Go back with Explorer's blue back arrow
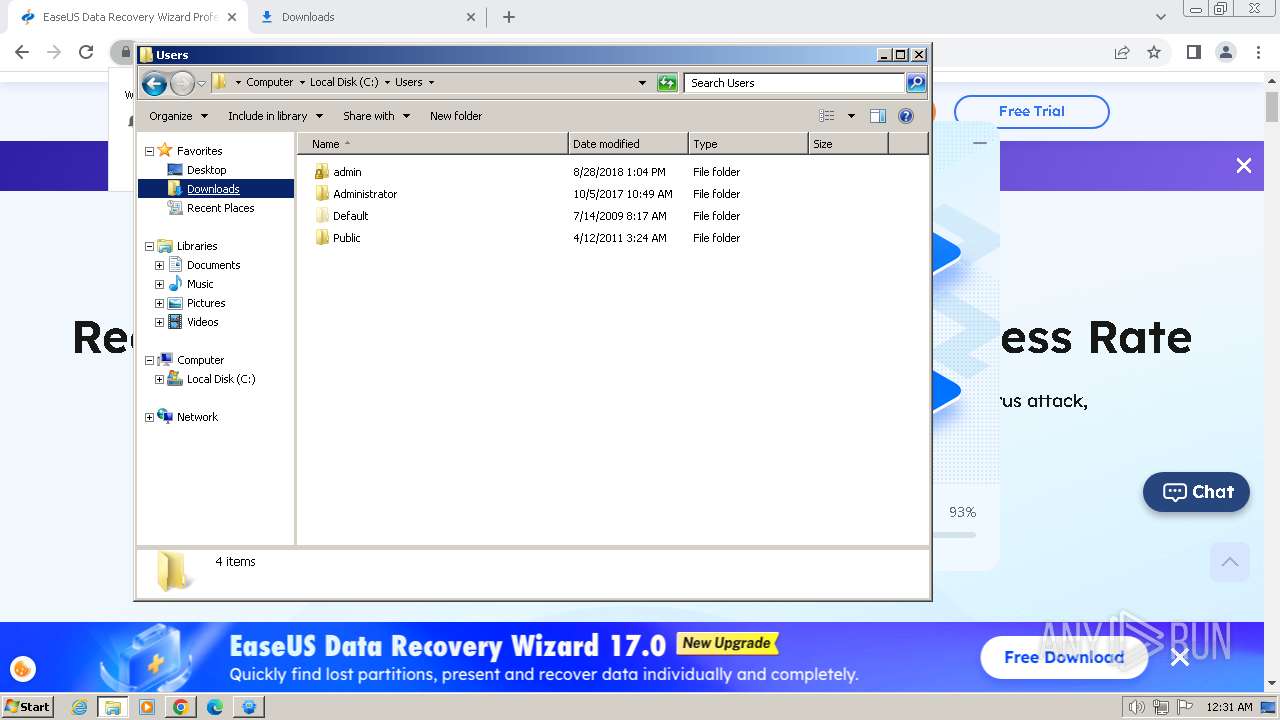The width and height of the screenshot is (1280, 720). coord(154,83)
